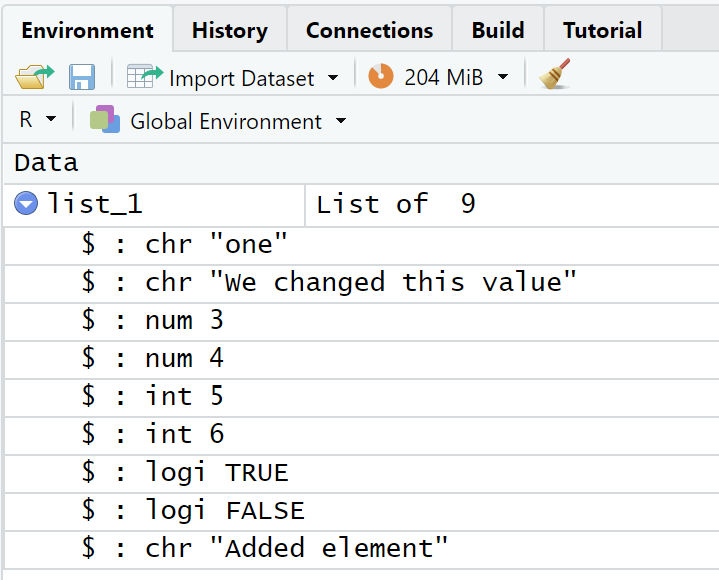Open the dropdown arrow beside Import Dataset
This screenshot has width=719, height=580.
[333, 78]
